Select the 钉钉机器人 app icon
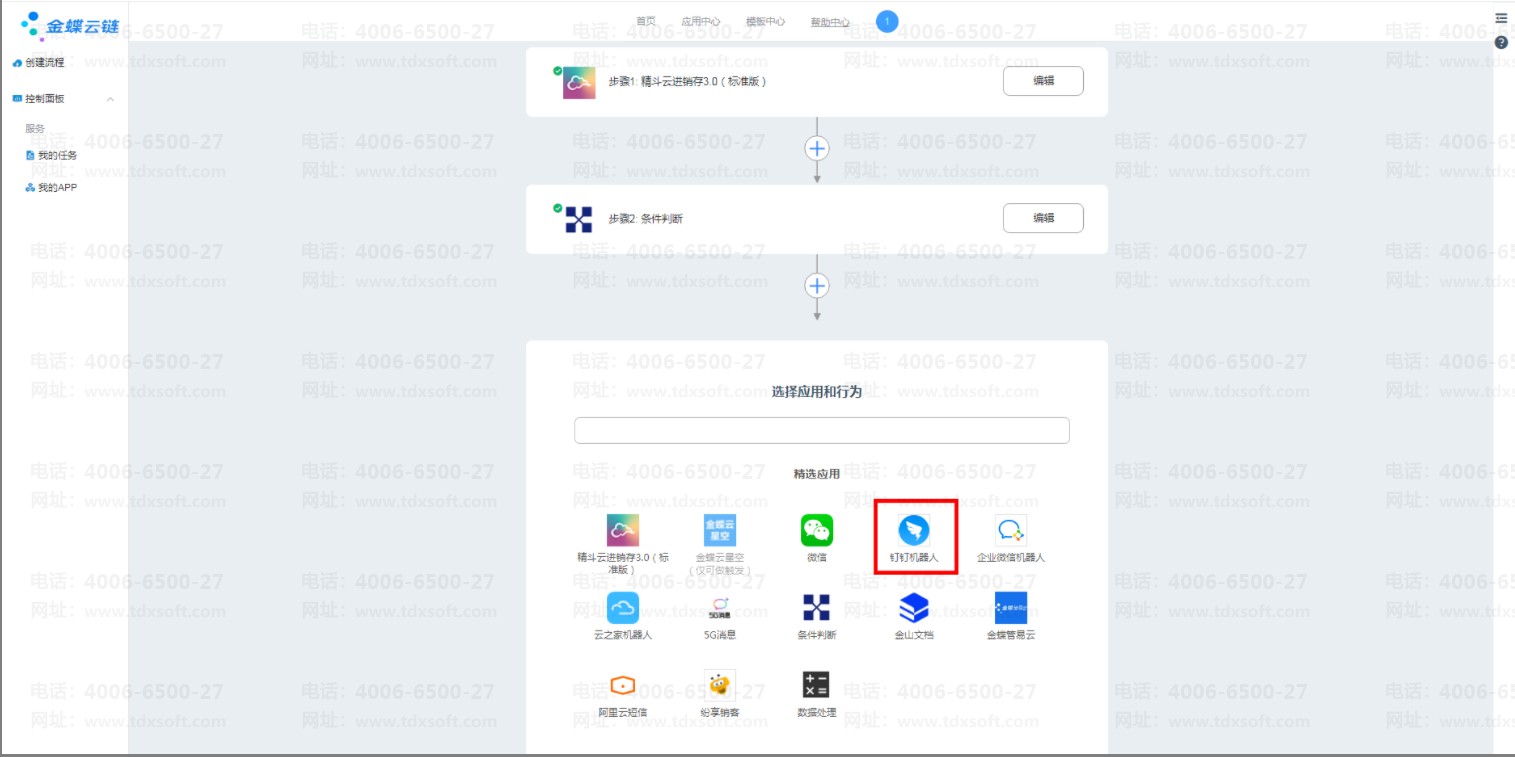 [914, 531]
